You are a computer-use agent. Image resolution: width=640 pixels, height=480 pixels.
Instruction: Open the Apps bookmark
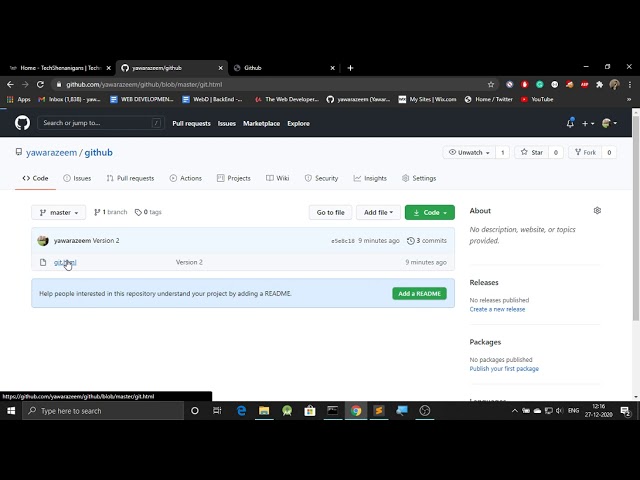tap(19, 99)
